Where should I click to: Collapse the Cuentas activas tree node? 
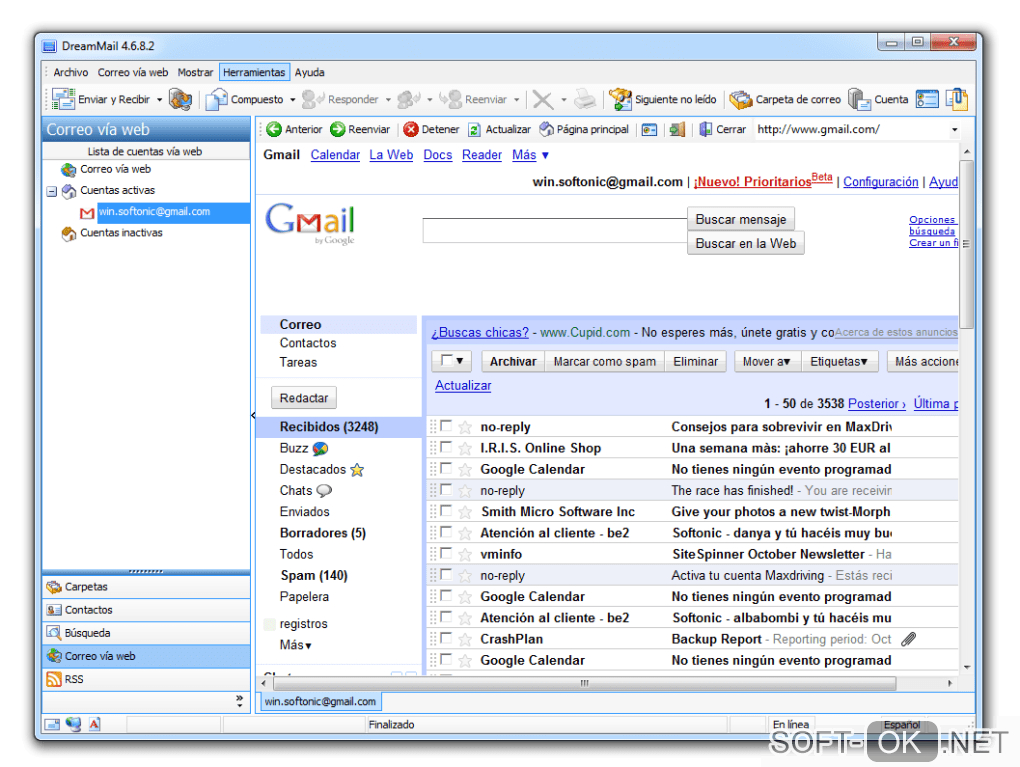point(51,191)
